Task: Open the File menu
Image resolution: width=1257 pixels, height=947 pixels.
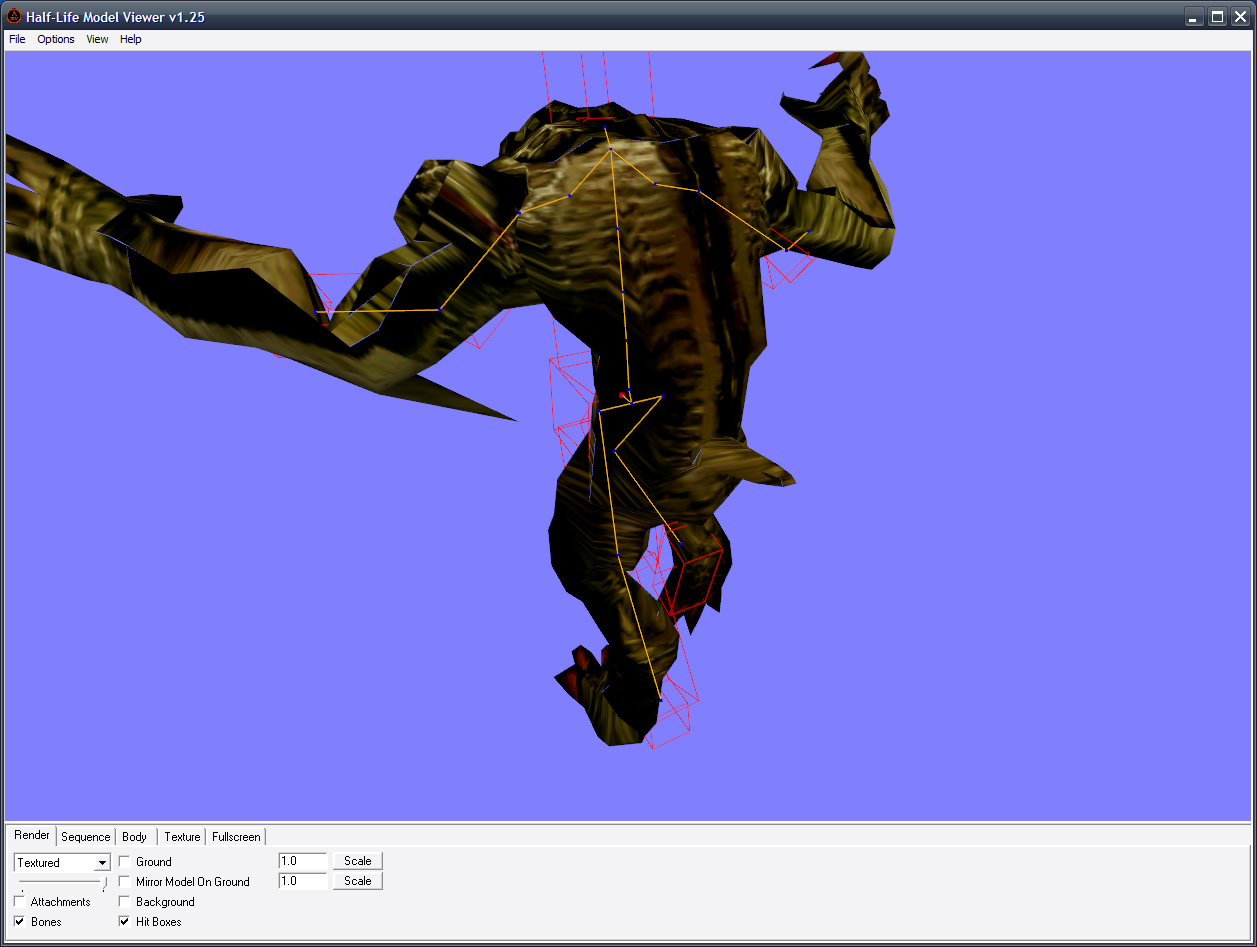Action: pos(17,39)
